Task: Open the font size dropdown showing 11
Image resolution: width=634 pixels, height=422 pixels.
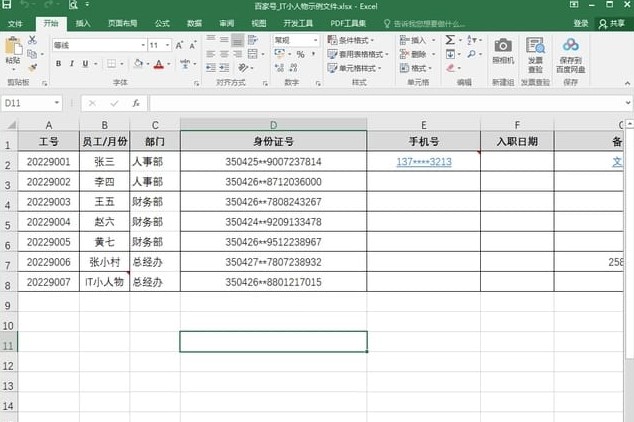Action: tap(167, 45)
